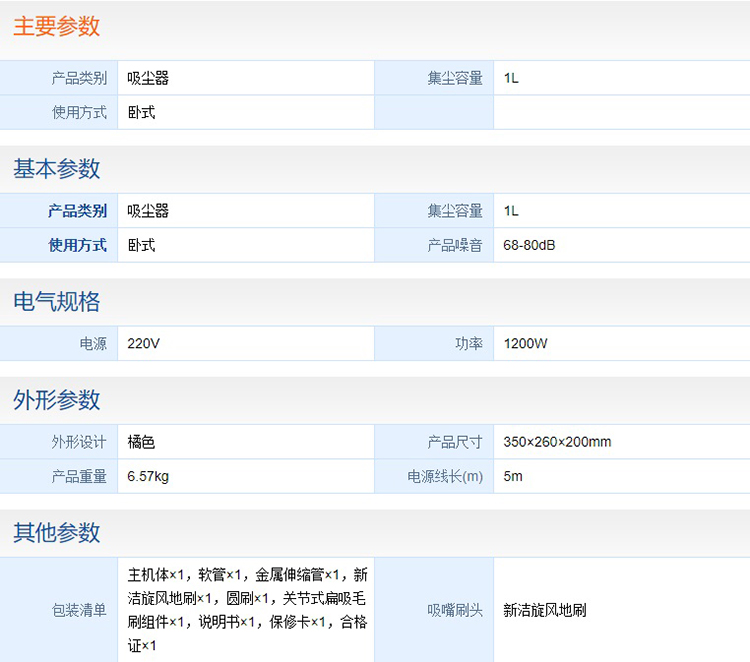750x662 pixels.
Task: Click the 5m cable length value
Action: point(513,476)
